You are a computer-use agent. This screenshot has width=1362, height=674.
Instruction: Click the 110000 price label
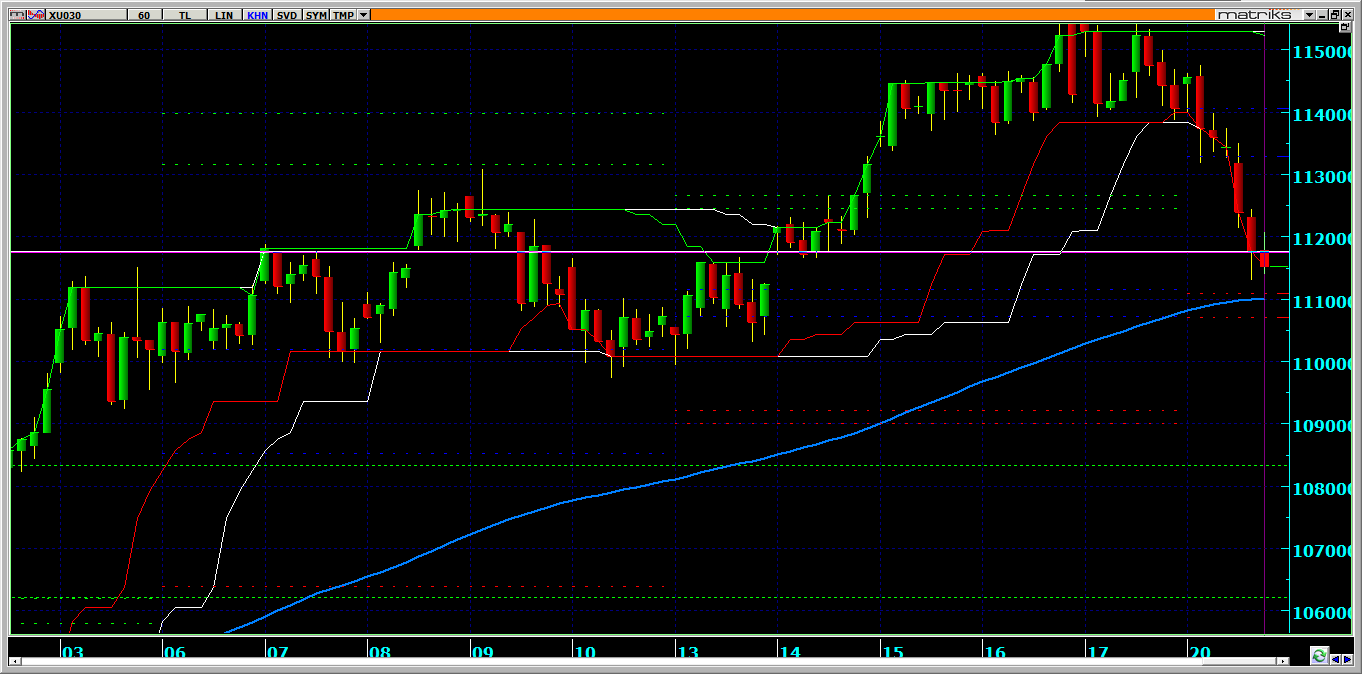tap(1324, 363)
